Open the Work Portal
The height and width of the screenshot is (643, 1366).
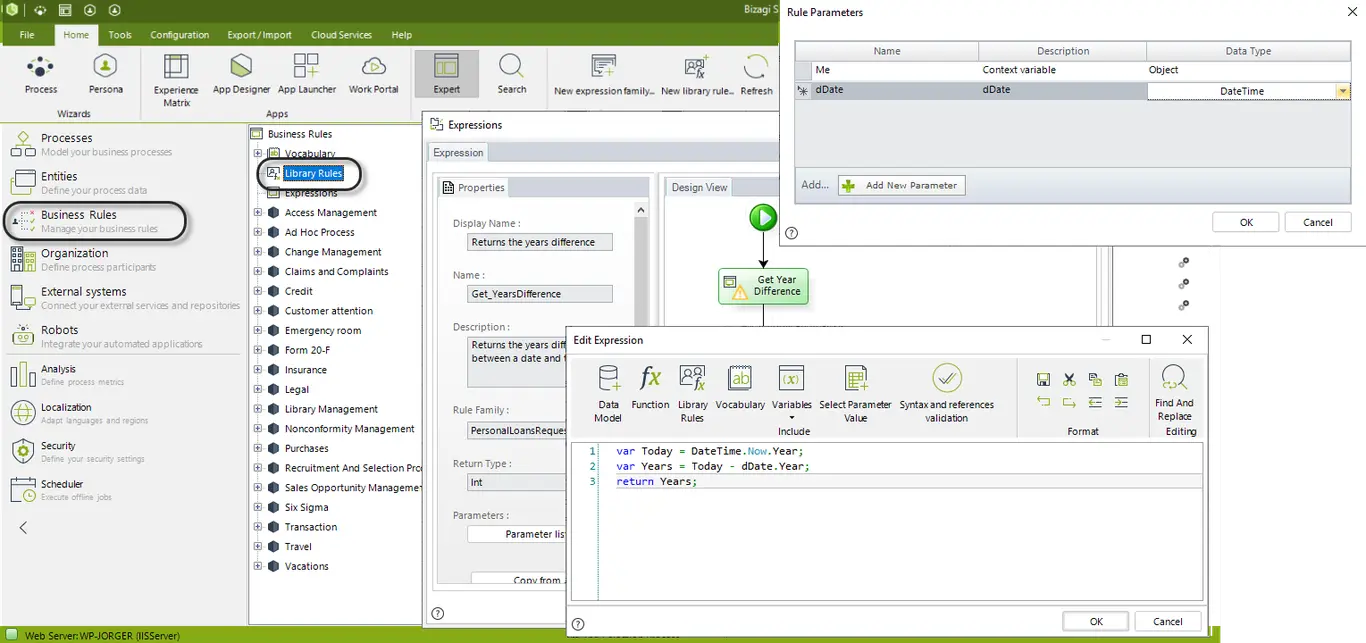(374, 75)
